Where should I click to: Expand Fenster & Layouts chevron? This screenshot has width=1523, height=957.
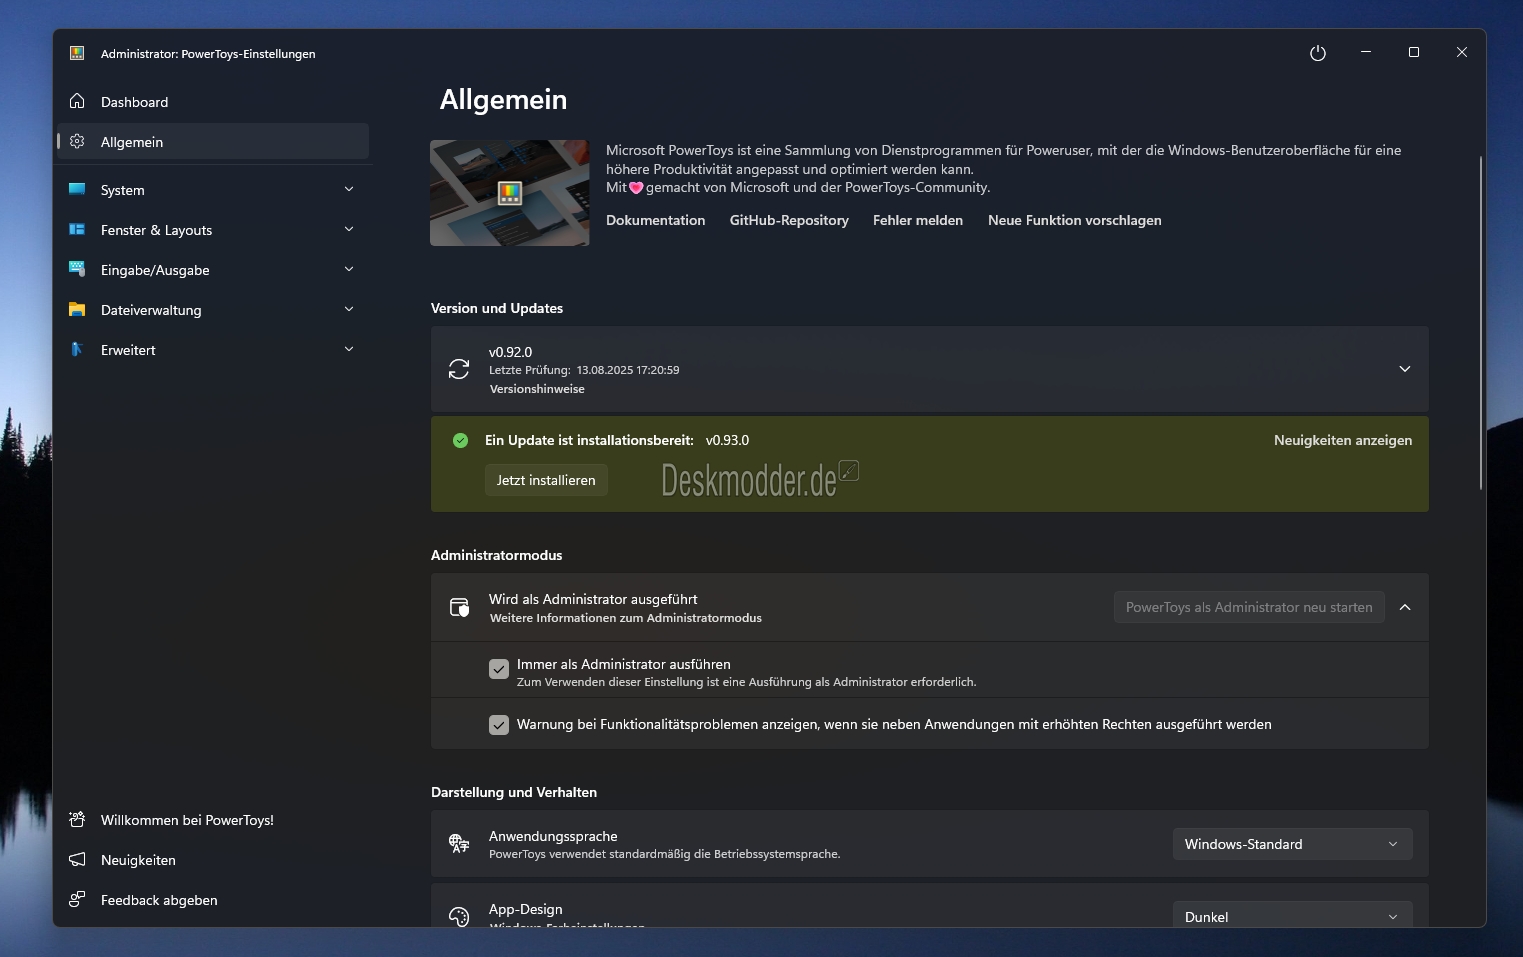pos(349,229)
